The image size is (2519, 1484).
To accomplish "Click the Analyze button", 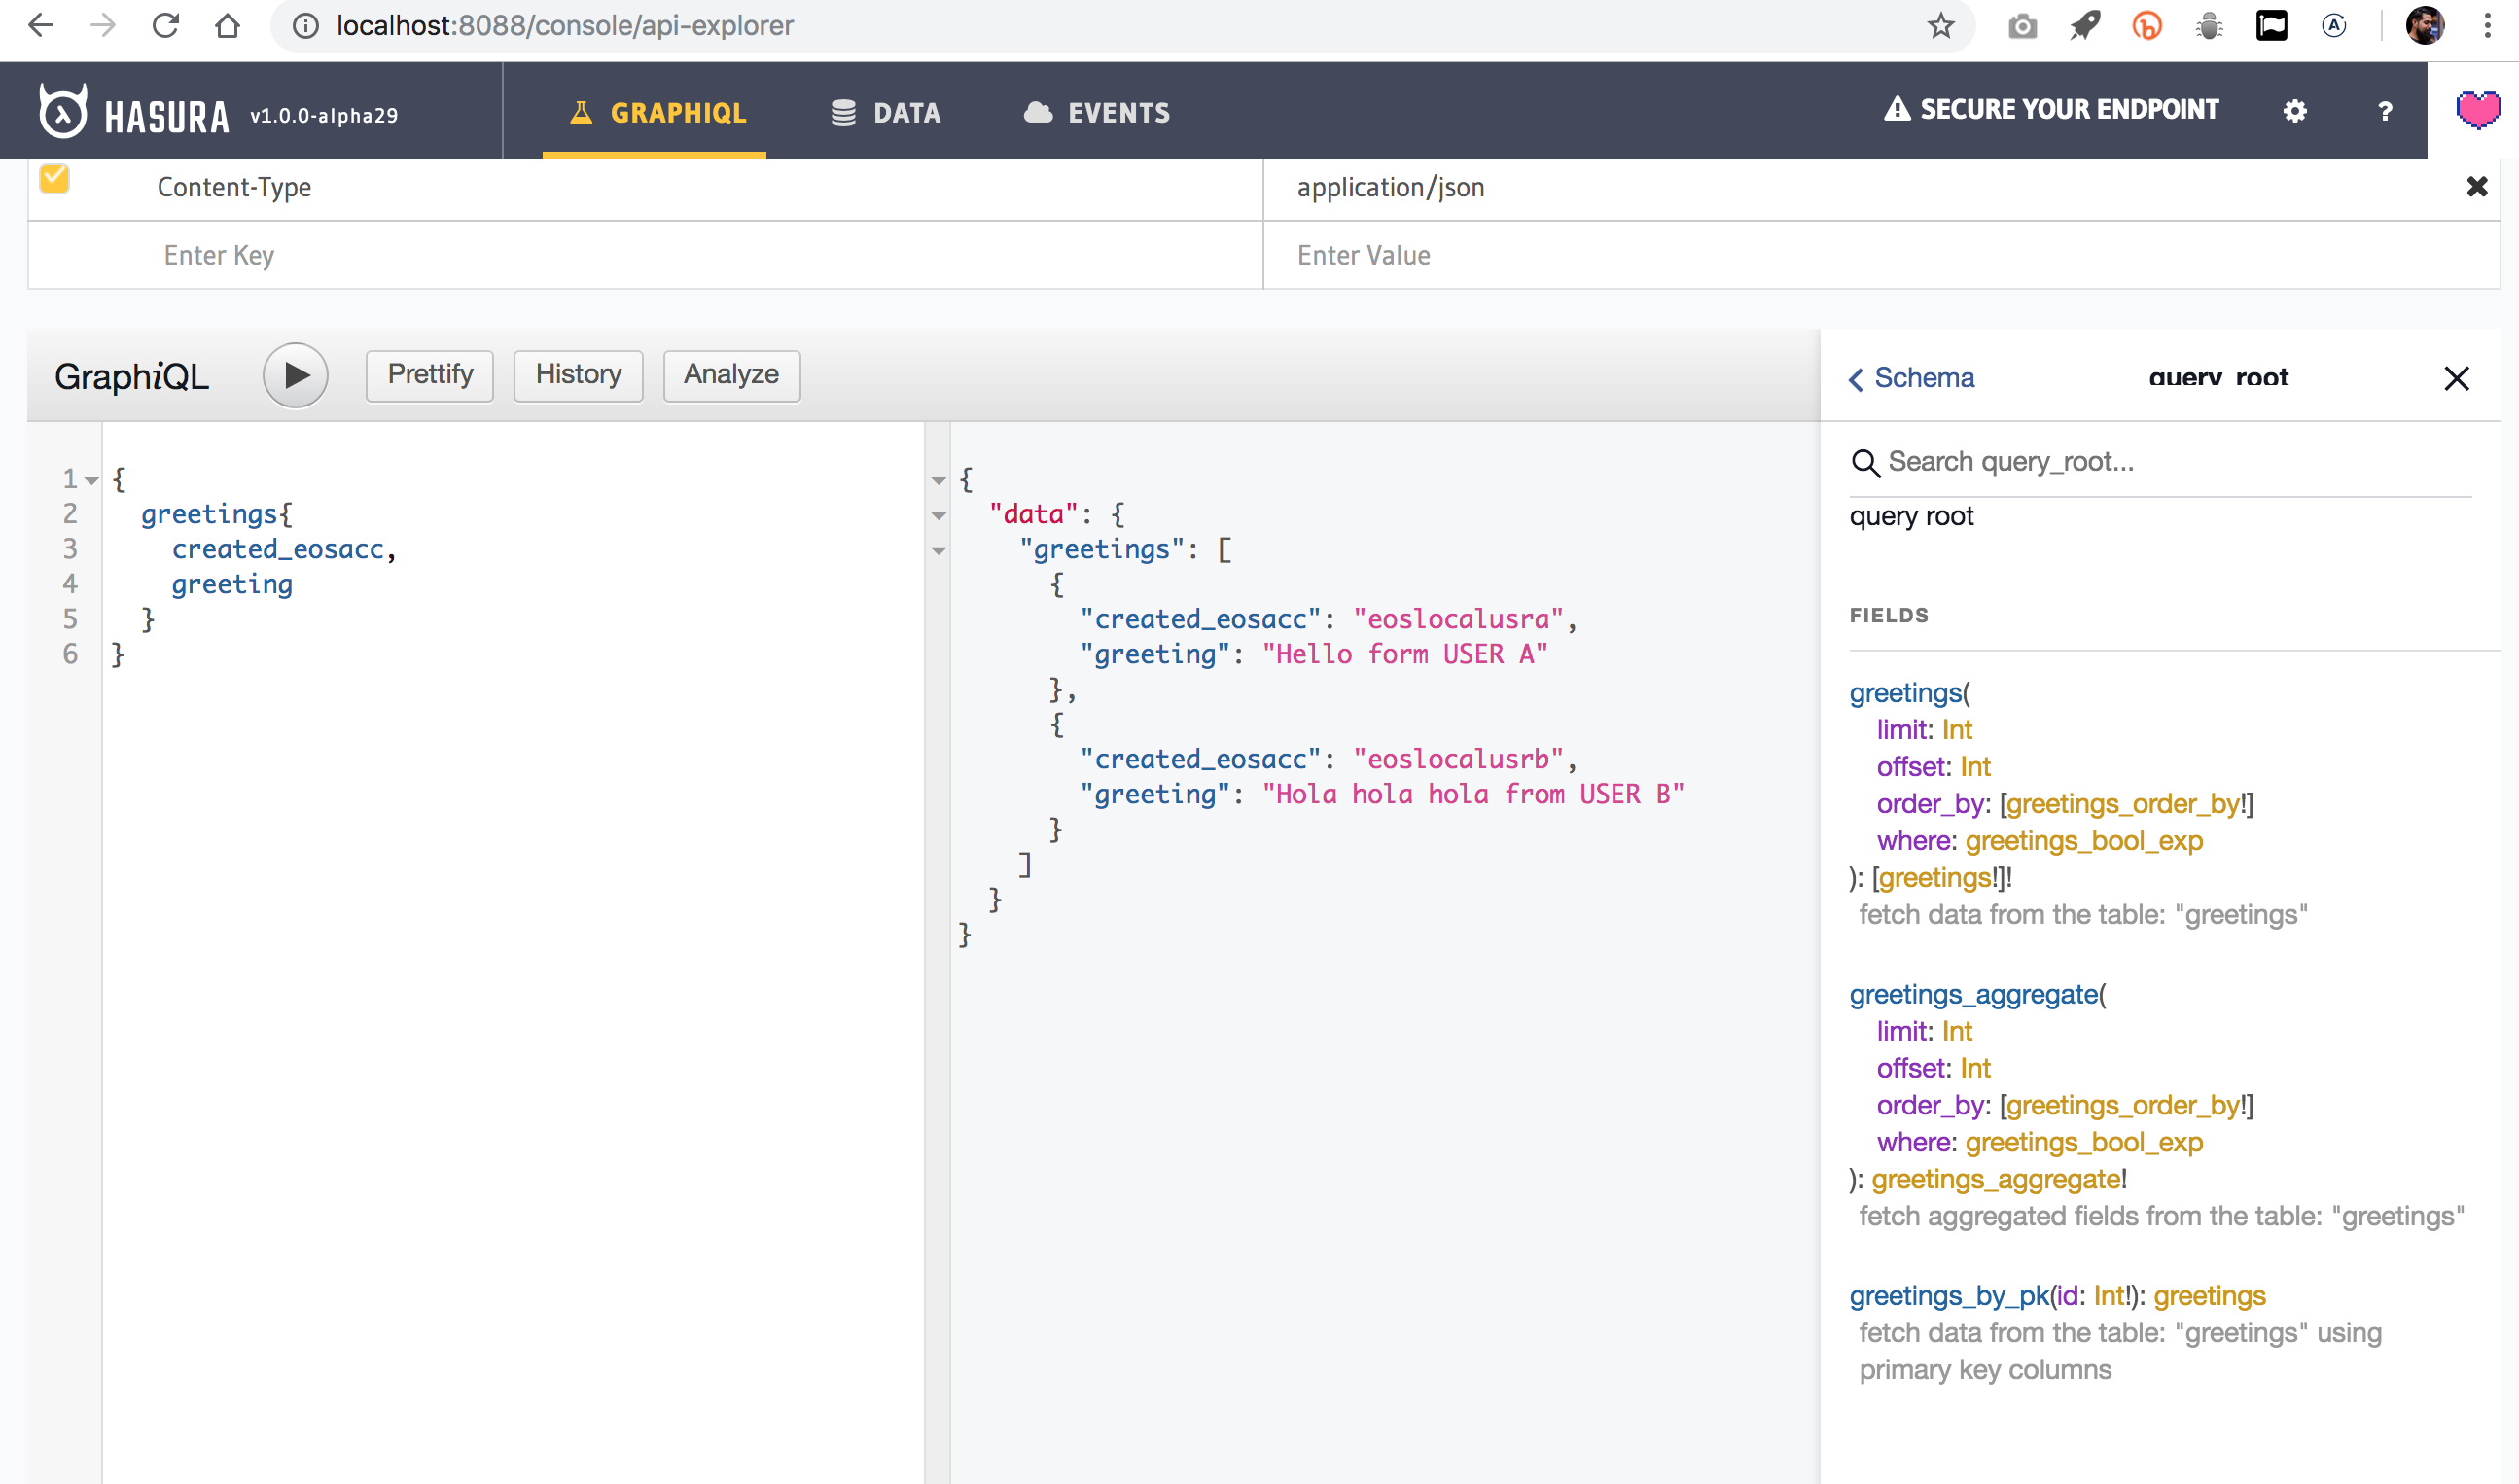I will pos(731,375).
